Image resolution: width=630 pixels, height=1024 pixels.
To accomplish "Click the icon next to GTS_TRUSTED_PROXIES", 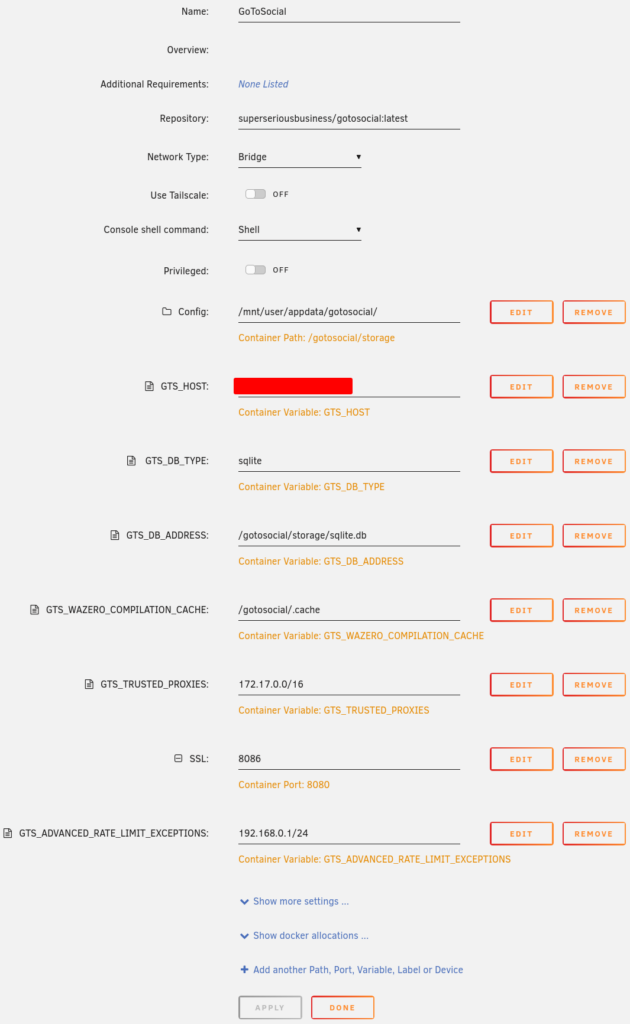I will click(x=90, y=685).
